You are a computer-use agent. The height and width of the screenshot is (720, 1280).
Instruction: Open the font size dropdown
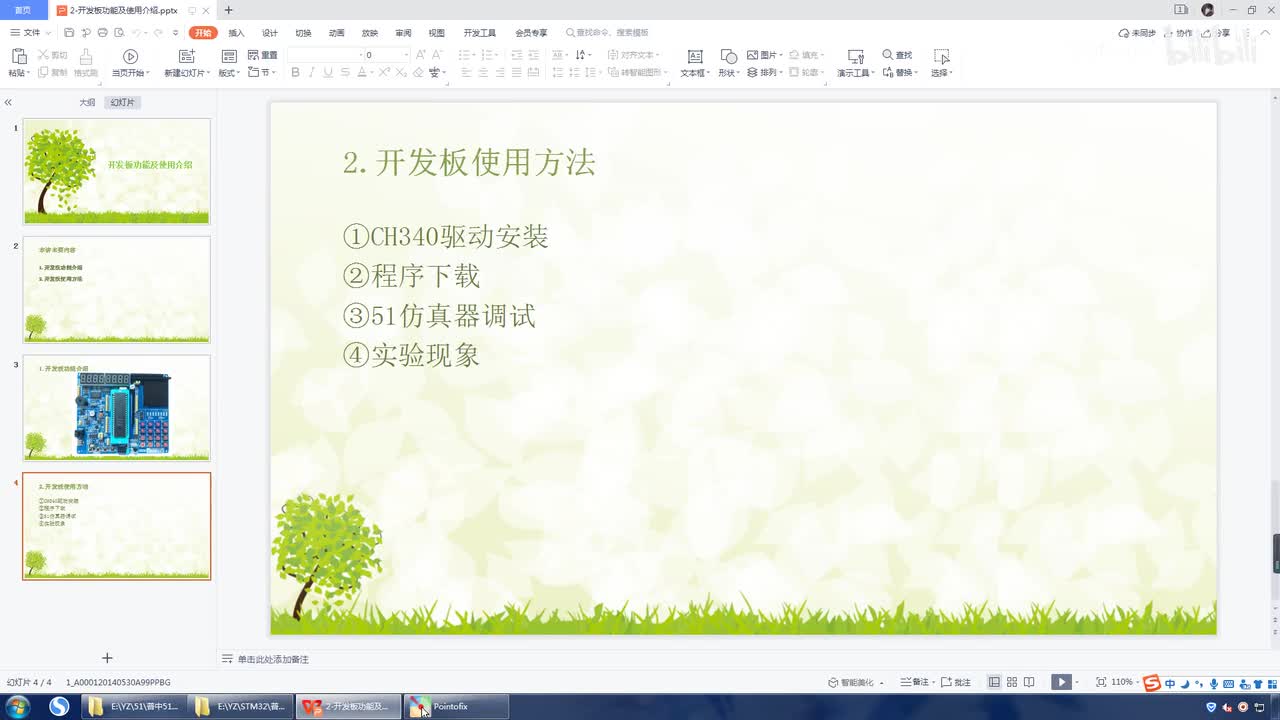pyautogui.click(x=406, y=55)
